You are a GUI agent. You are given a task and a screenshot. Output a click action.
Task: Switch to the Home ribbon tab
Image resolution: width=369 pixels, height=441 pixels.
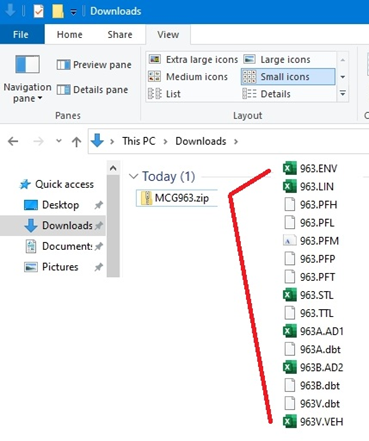69,35
